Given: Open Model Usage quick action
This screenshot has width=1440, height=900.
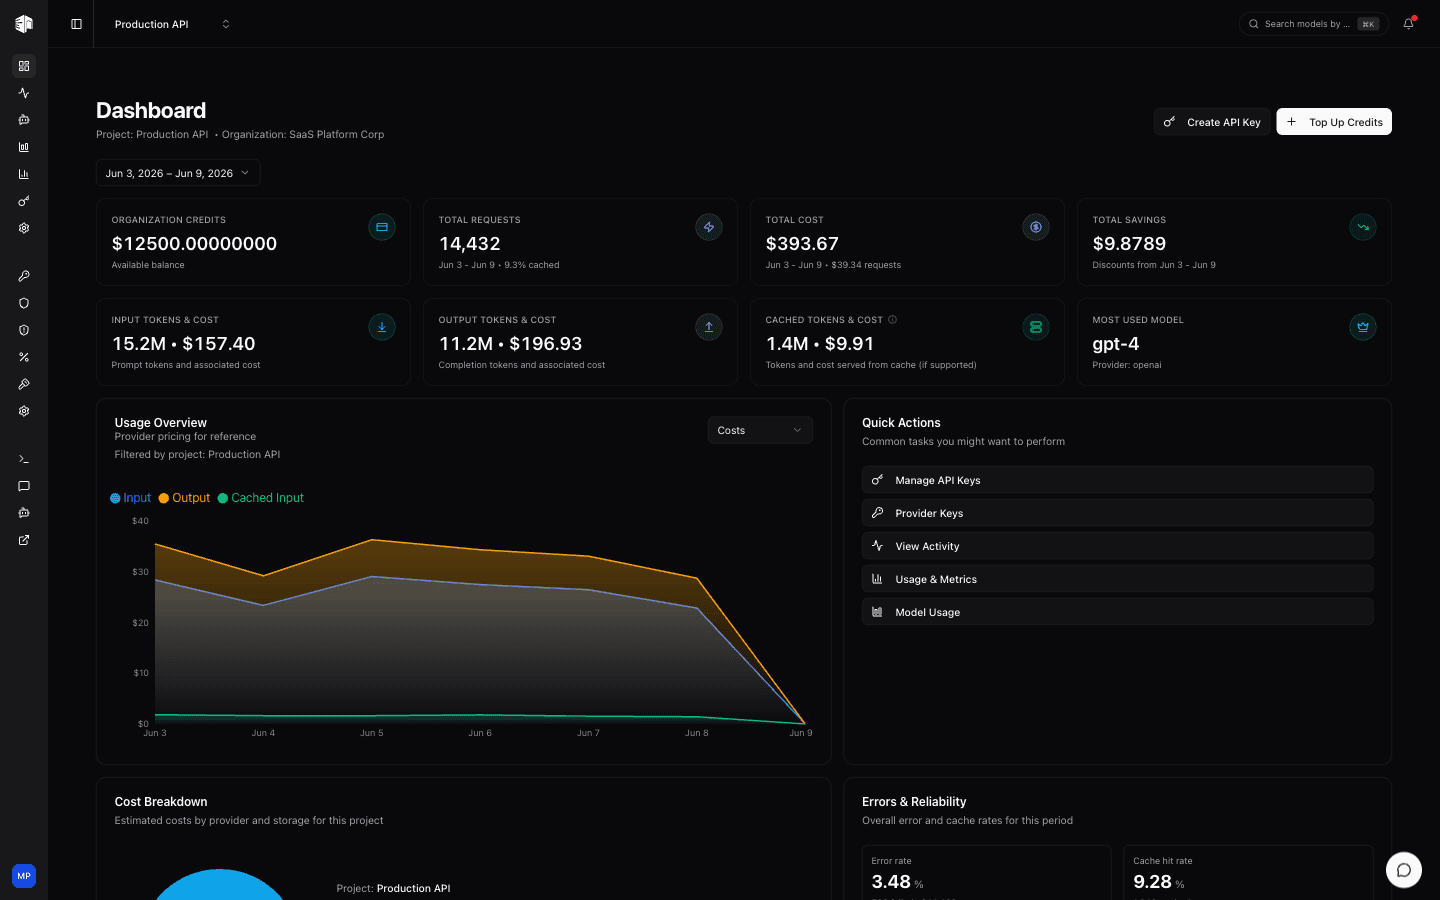Looking at the screenshot, I should 1117,612.
